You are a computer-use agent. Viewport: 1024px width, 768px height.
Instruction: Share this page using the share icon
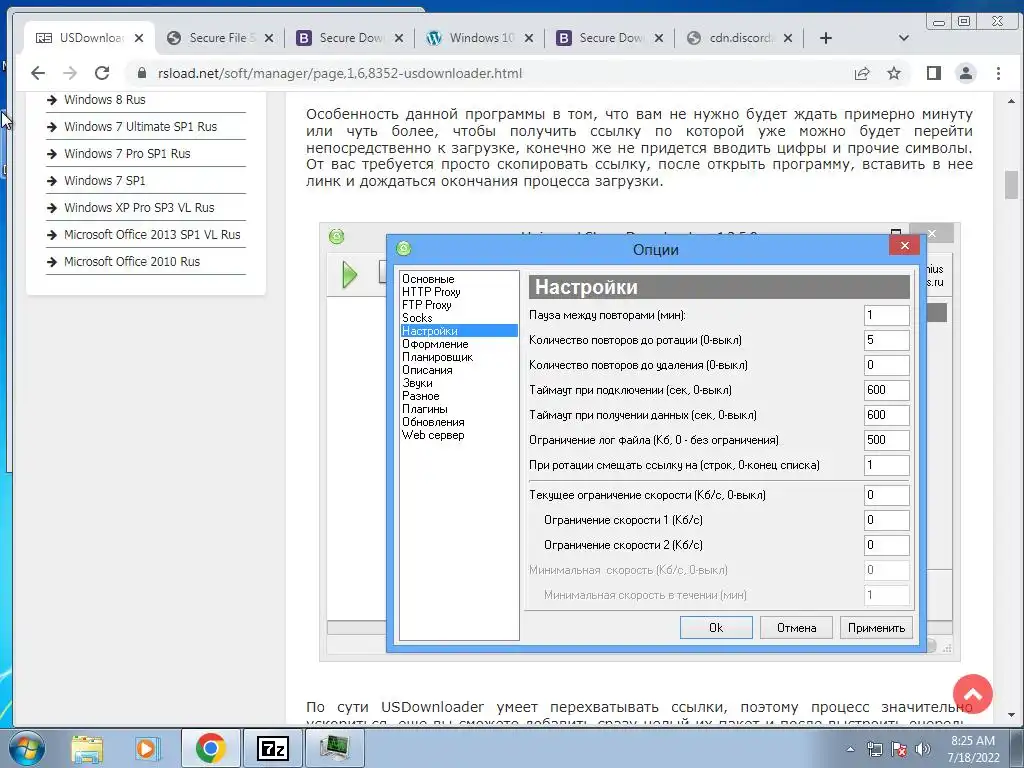pos(862,73)
